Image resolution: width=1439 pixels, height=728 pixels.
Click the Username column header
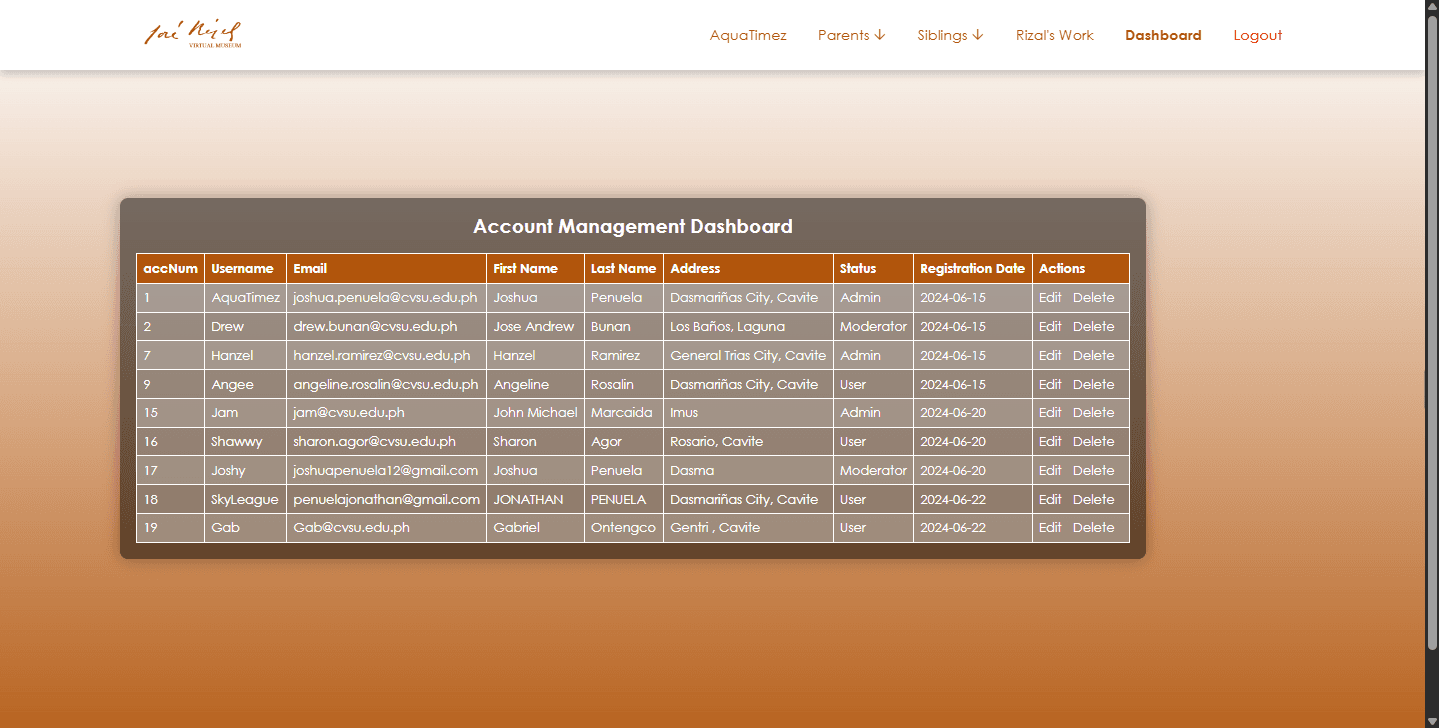coord(246,268)
